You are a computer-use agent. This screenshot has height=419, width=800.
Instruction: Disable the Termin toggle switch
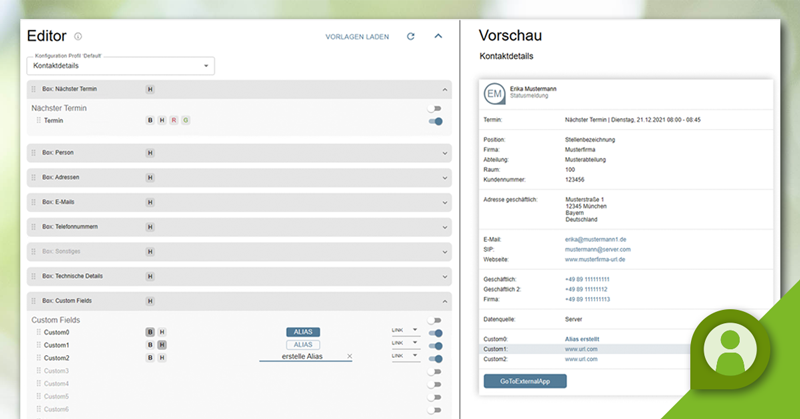[x=435, y=121]
